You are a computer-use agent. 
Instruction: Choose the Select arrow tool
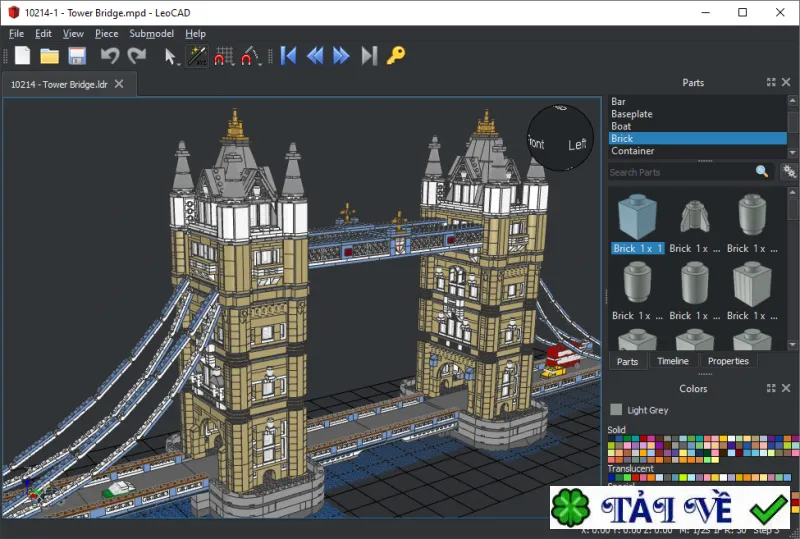pos(170,56)
